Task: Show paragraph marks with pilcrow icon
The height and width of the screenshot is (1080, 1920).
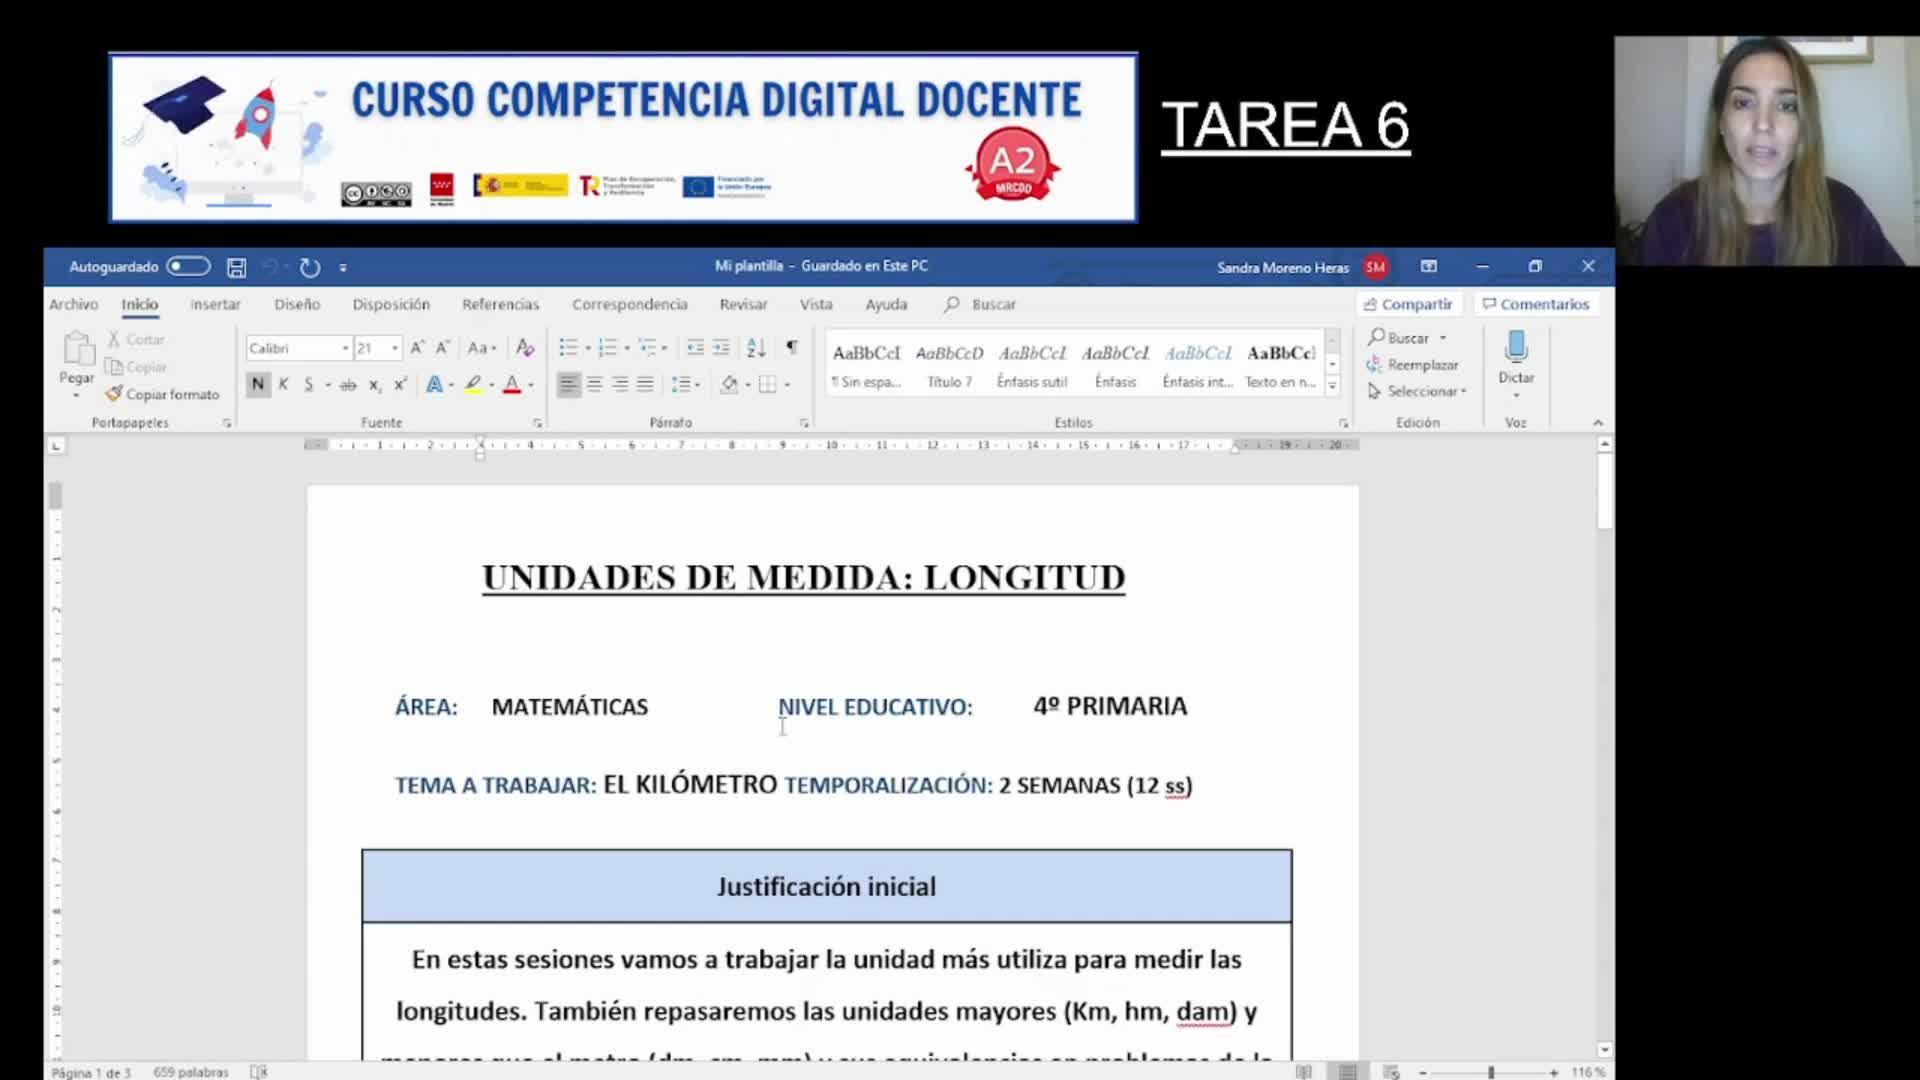Action: 792,347
